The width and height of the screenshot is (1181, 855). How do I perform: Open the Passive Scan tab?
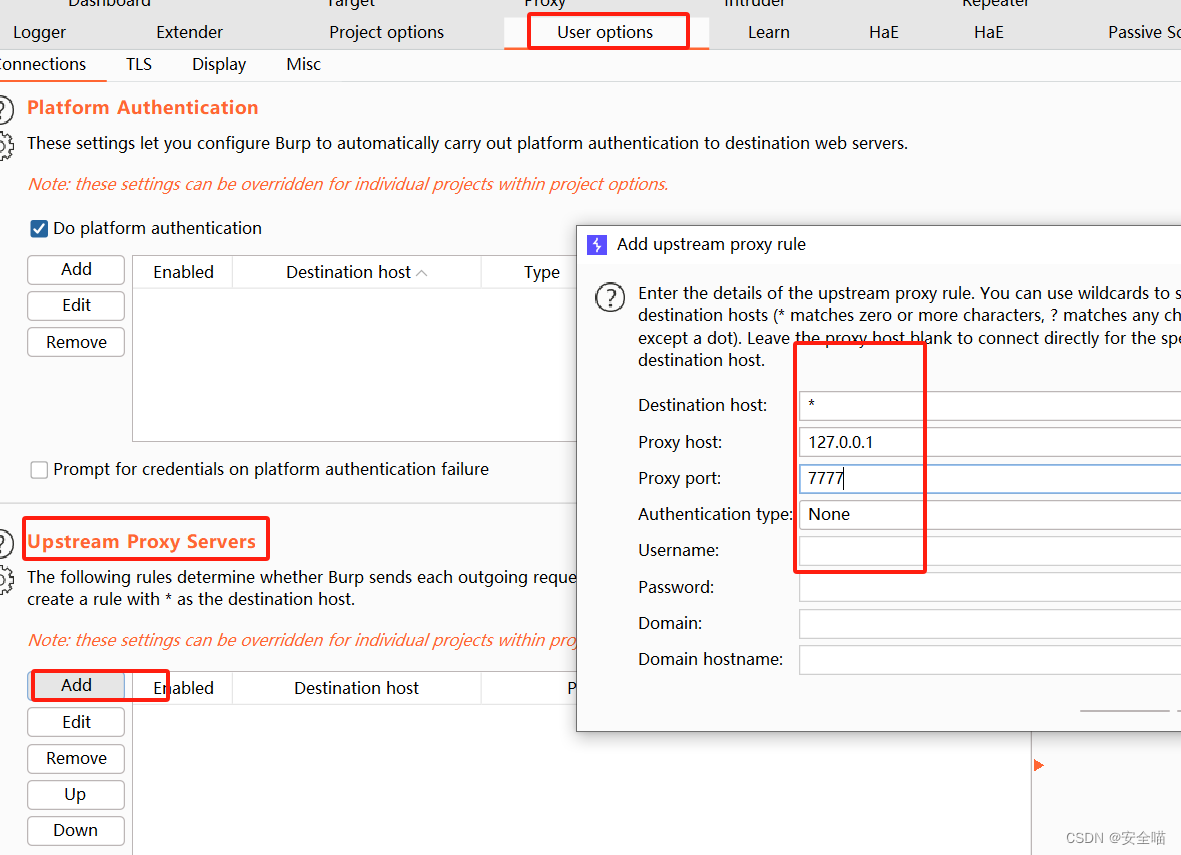(1143, 32)
